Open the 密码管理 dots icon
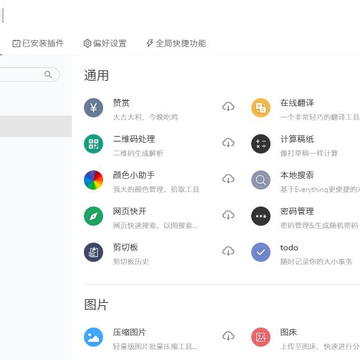Screen dimensions: 360x360 pyautogui.click(x=261, y=216)
